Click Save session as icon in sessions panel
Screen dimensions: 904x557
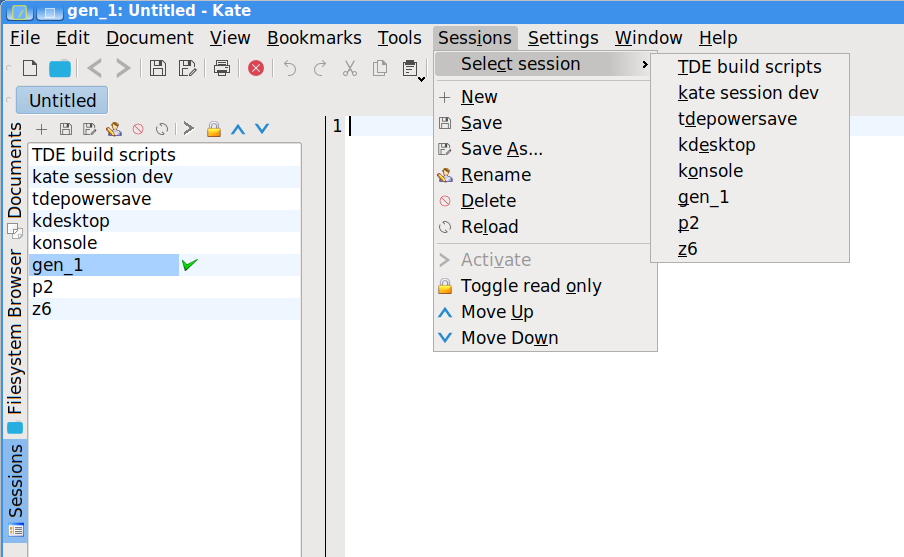[89, 129]
